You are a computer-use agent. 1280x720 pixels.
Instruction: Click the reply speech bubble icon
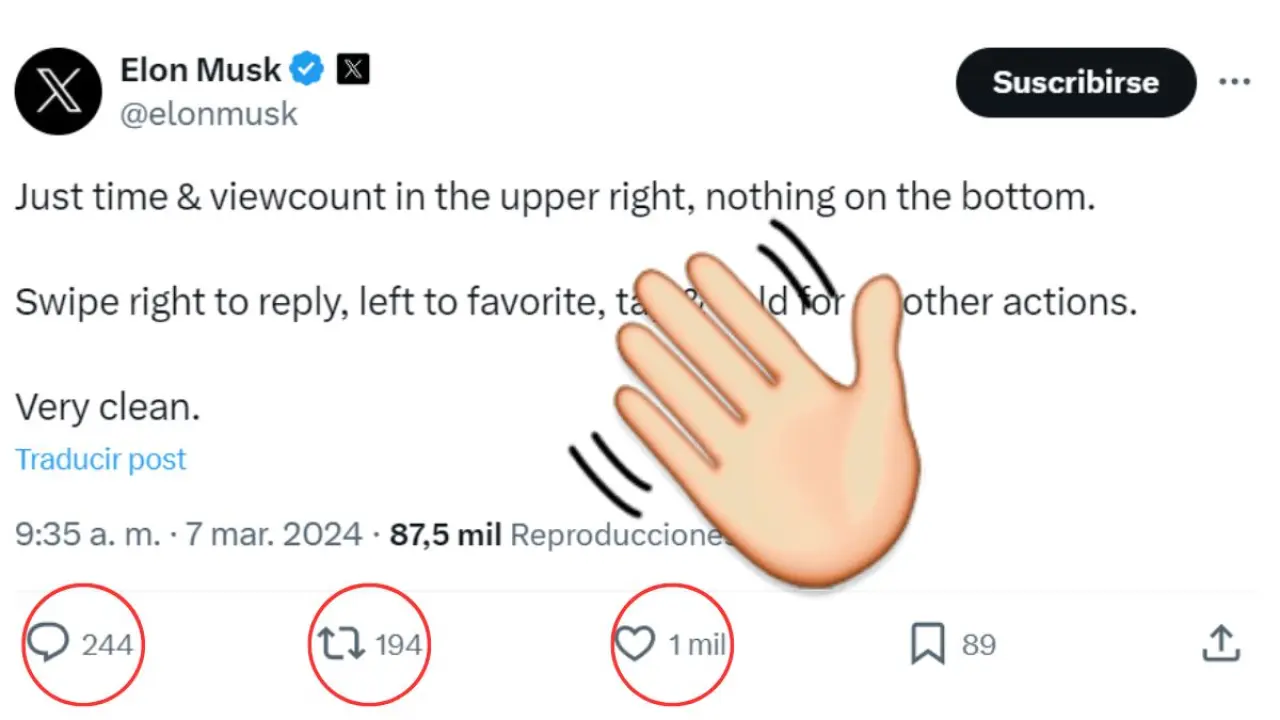pos(47,643)
